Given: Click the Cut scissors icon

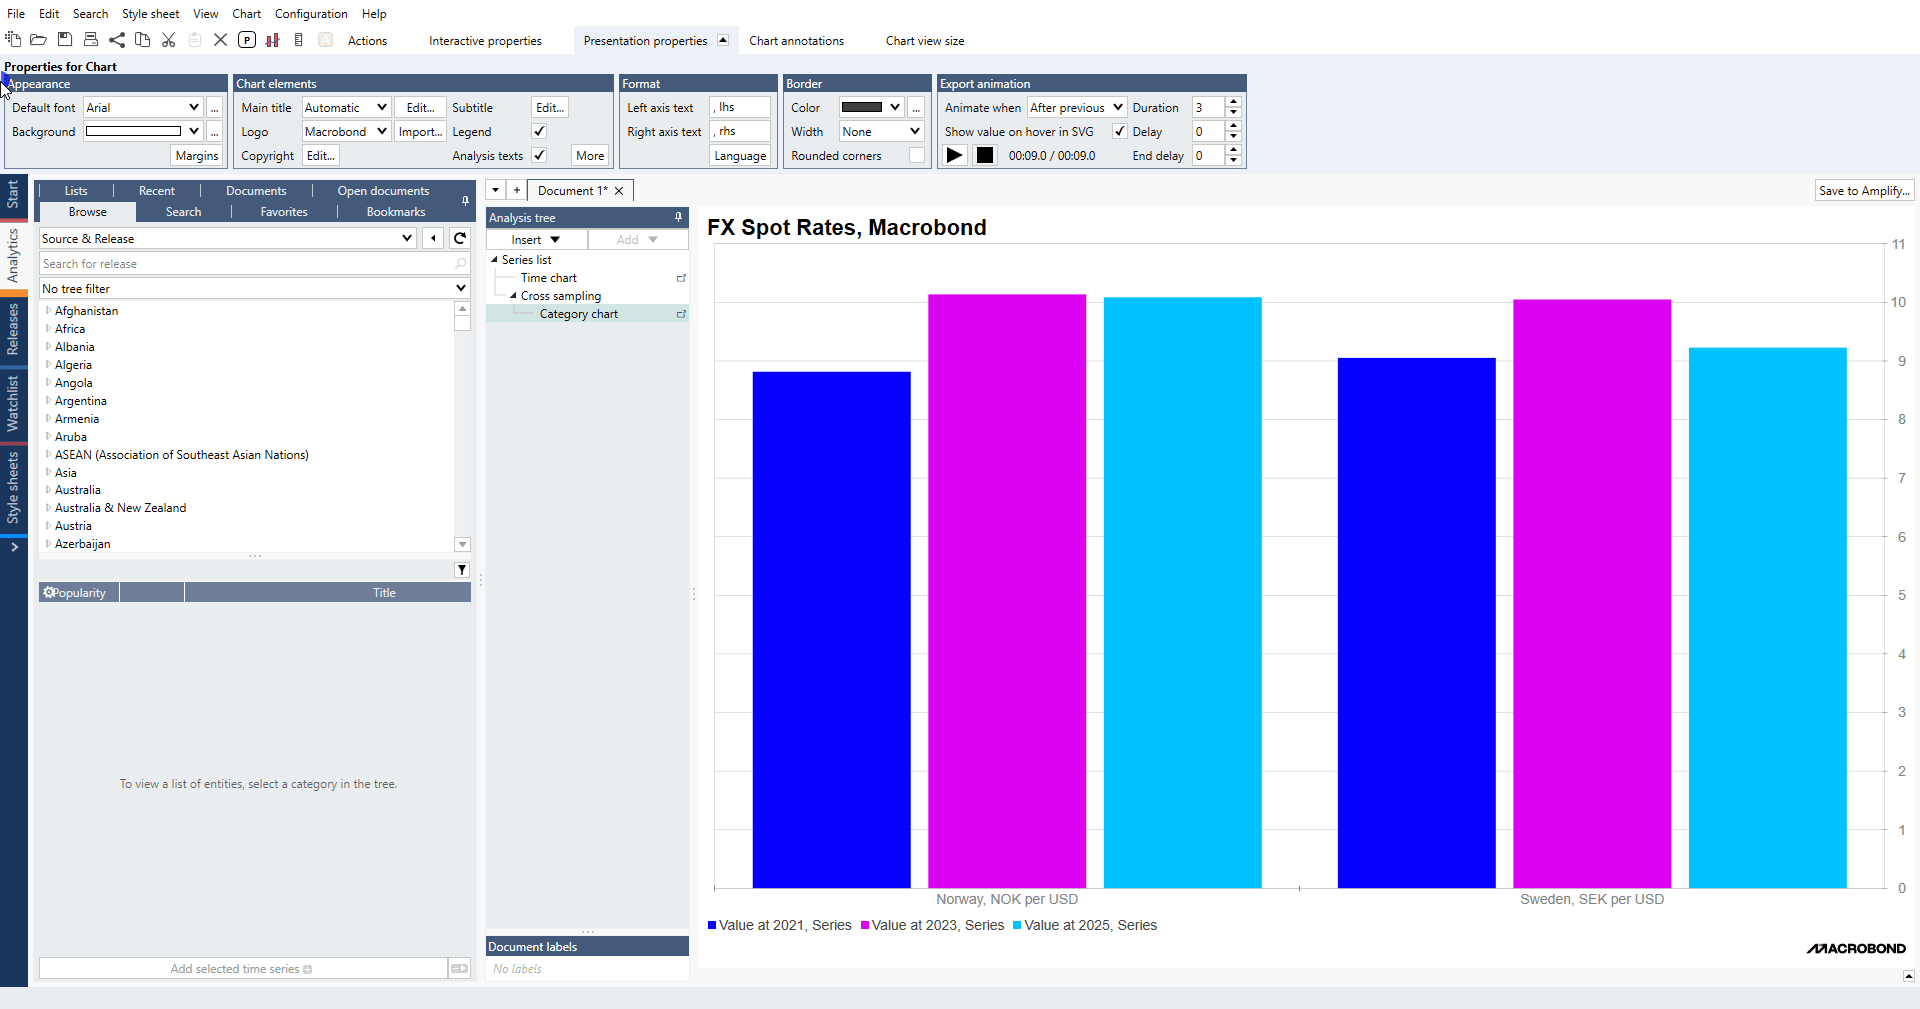Looking at the screenshot, I should point(169,40).
